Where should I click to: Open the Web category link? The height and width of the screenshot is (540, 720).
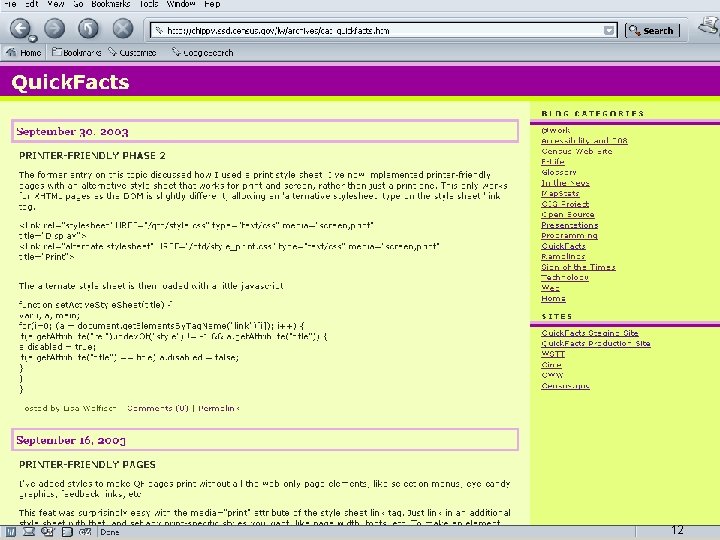550,288
